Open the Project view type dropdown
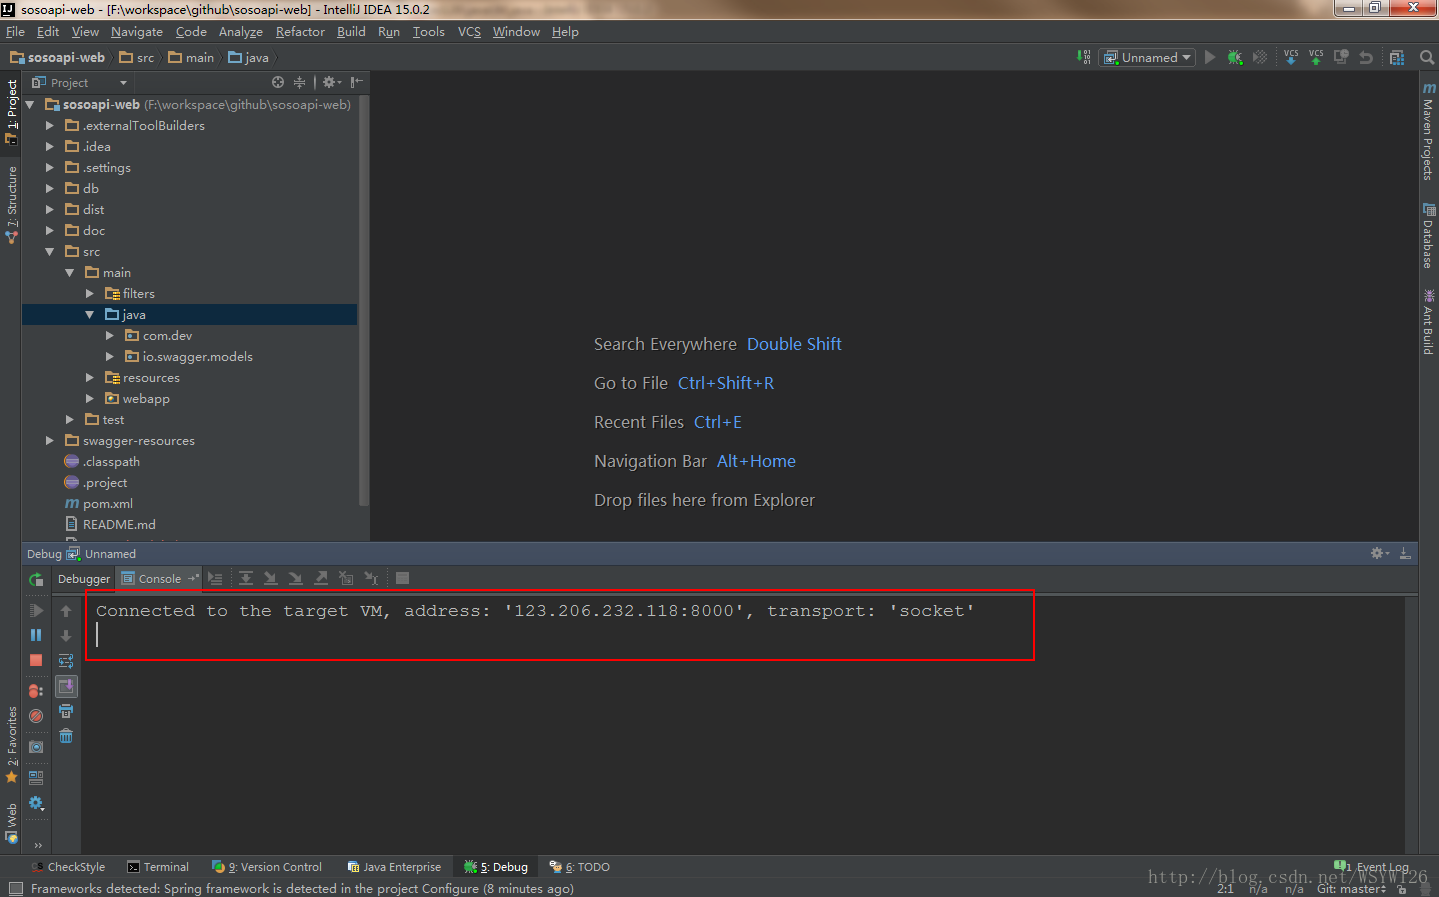 coord(80,82)
